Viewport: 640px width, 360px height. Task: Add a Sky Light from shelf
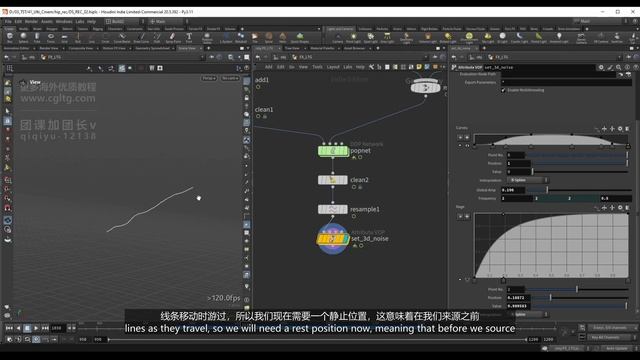(x=488, y=38)
